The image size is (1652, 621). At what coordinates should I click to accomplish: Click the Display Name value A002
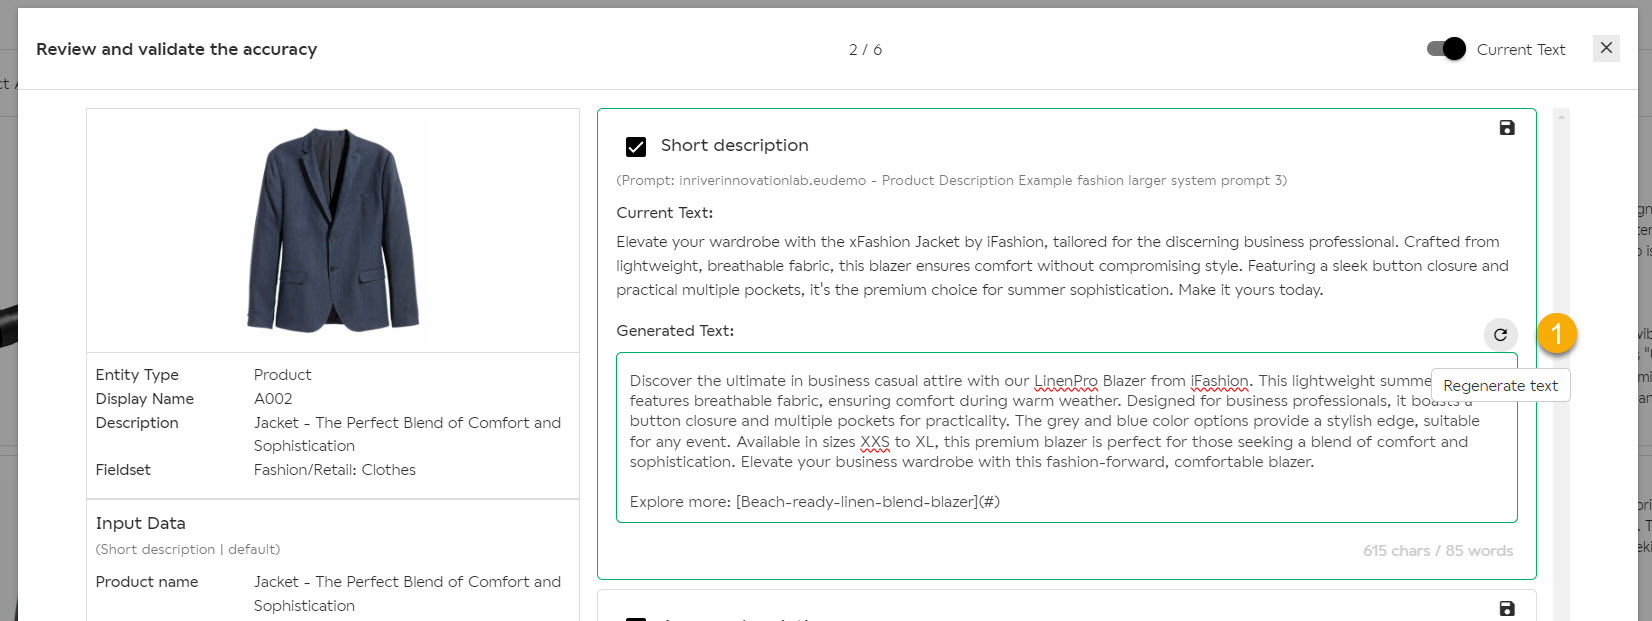pyautogui.click(x=273, y=399)
